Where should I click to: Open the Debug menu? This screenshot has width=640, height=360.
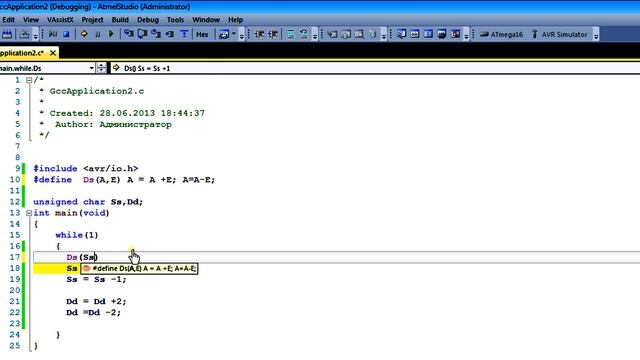point(148,20)
